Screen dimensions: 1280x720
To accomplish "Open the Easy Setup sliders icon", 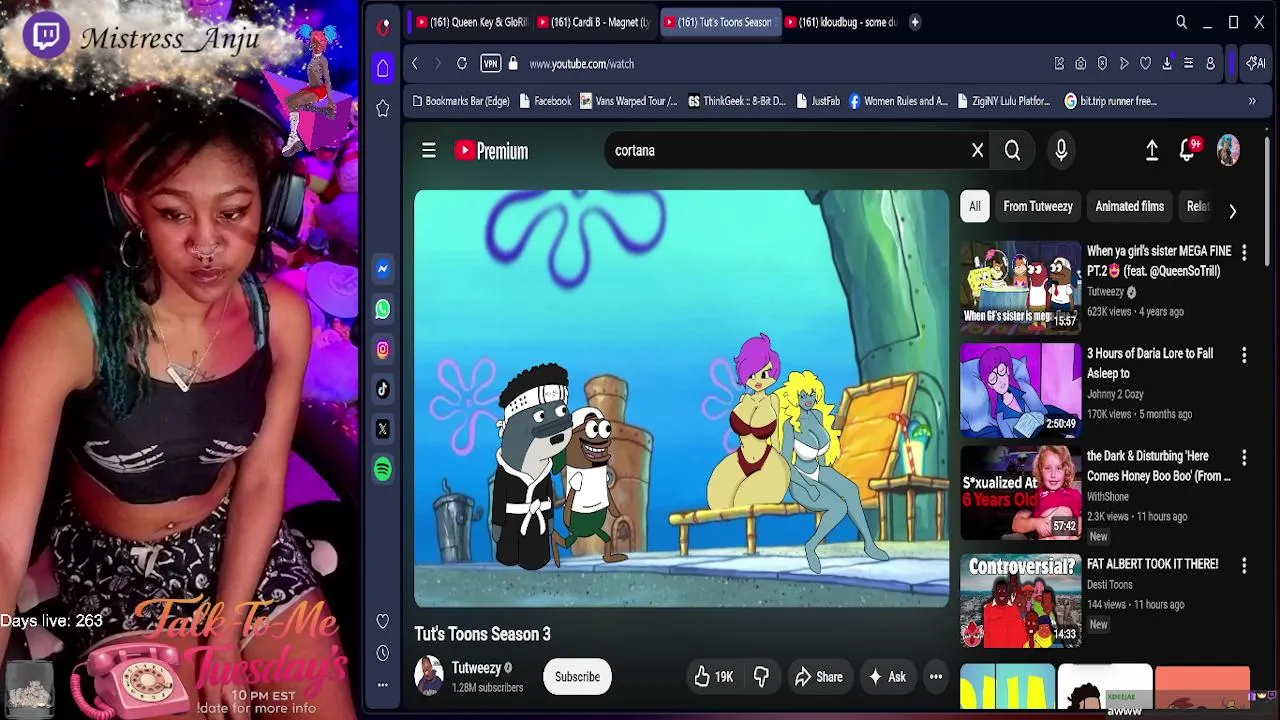I will [1188, 64].
